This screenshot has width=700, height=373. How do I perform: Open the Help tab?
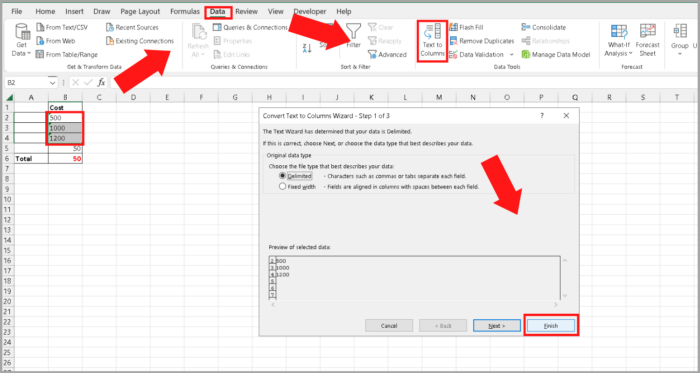[x=344, y=12]
